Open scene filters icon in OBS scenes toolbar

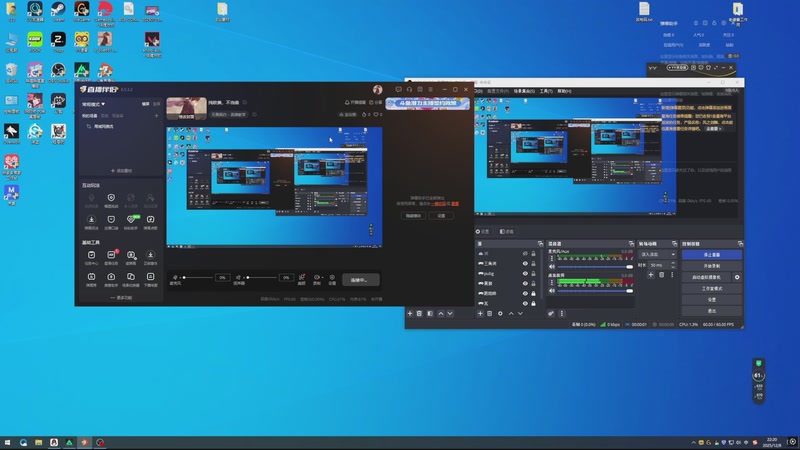pos(430,314)
